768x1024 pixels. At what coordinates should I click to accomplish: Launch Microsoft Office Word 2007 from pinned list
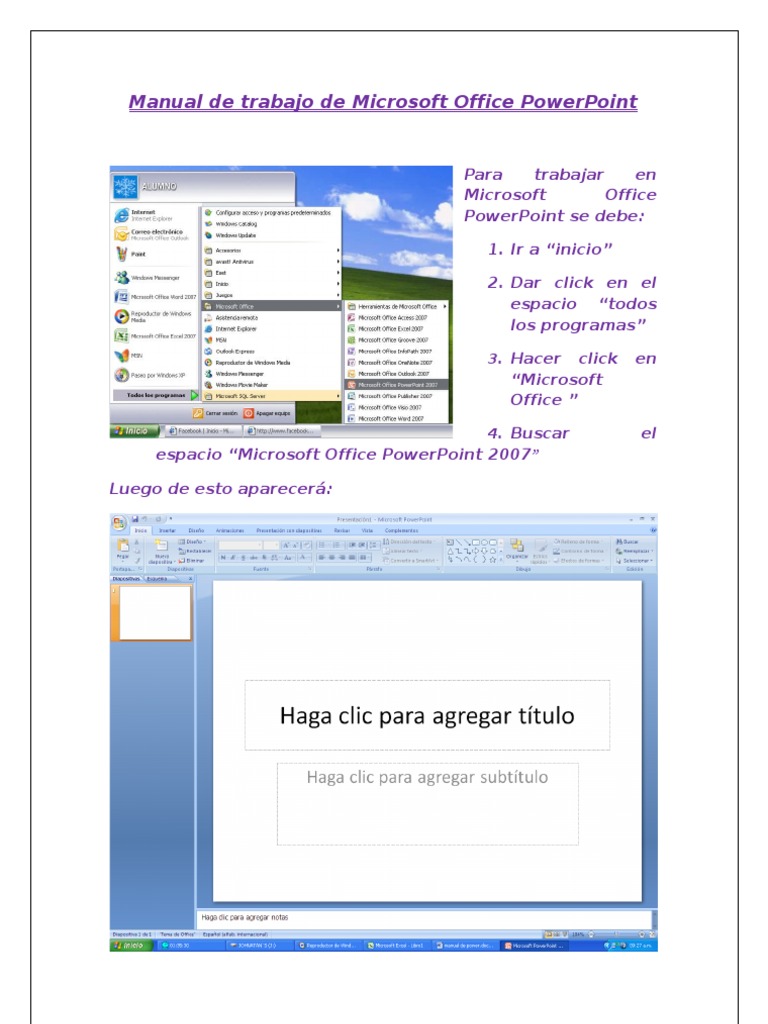155,296
